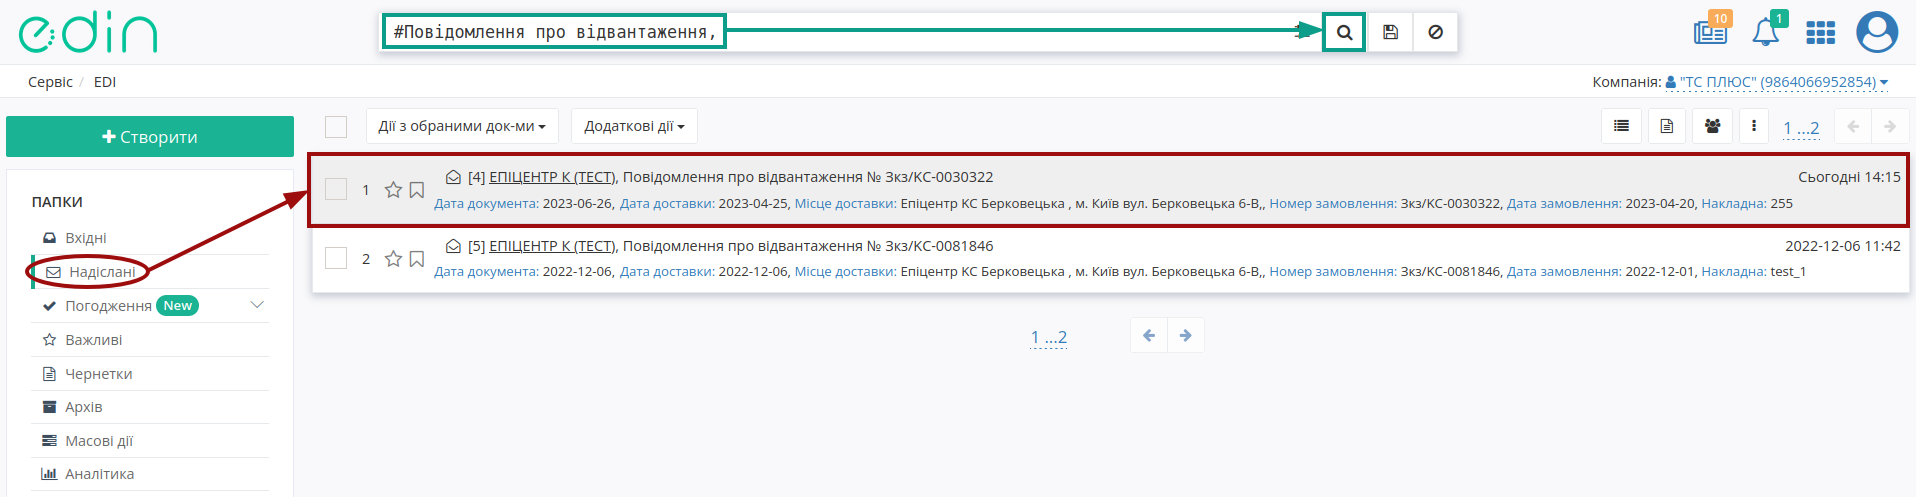Open the Погодження folder
The height and width of the screenshot is (497, 1916).
click(x=108, y=306)
